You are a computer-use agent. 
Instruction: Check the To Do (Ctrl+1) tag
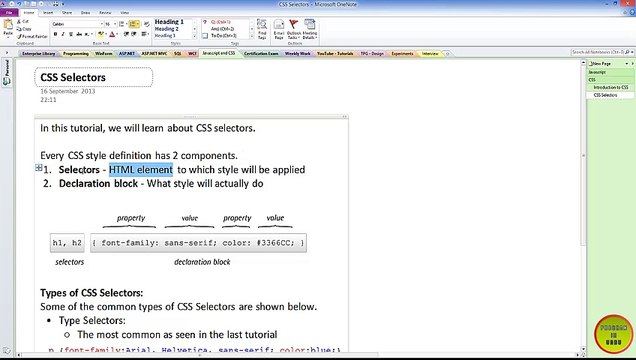click(x=221, y=36)
